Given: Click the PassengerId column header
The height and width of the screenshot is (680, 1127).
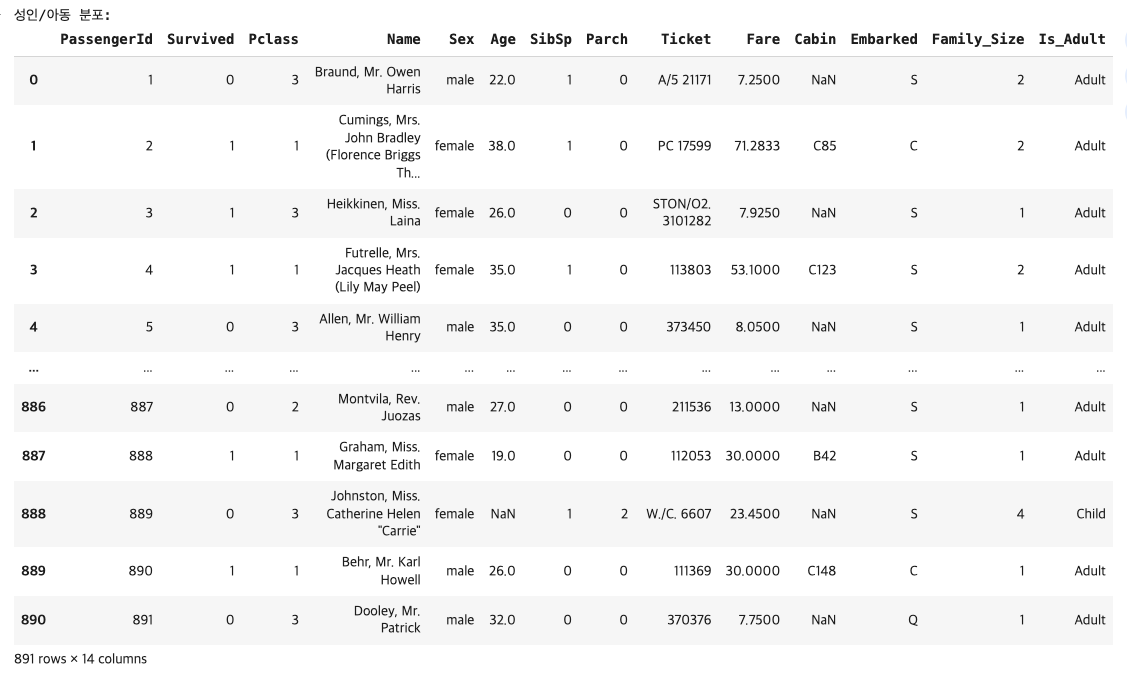Looking at the screenshot, I should (x=108, y=39).
